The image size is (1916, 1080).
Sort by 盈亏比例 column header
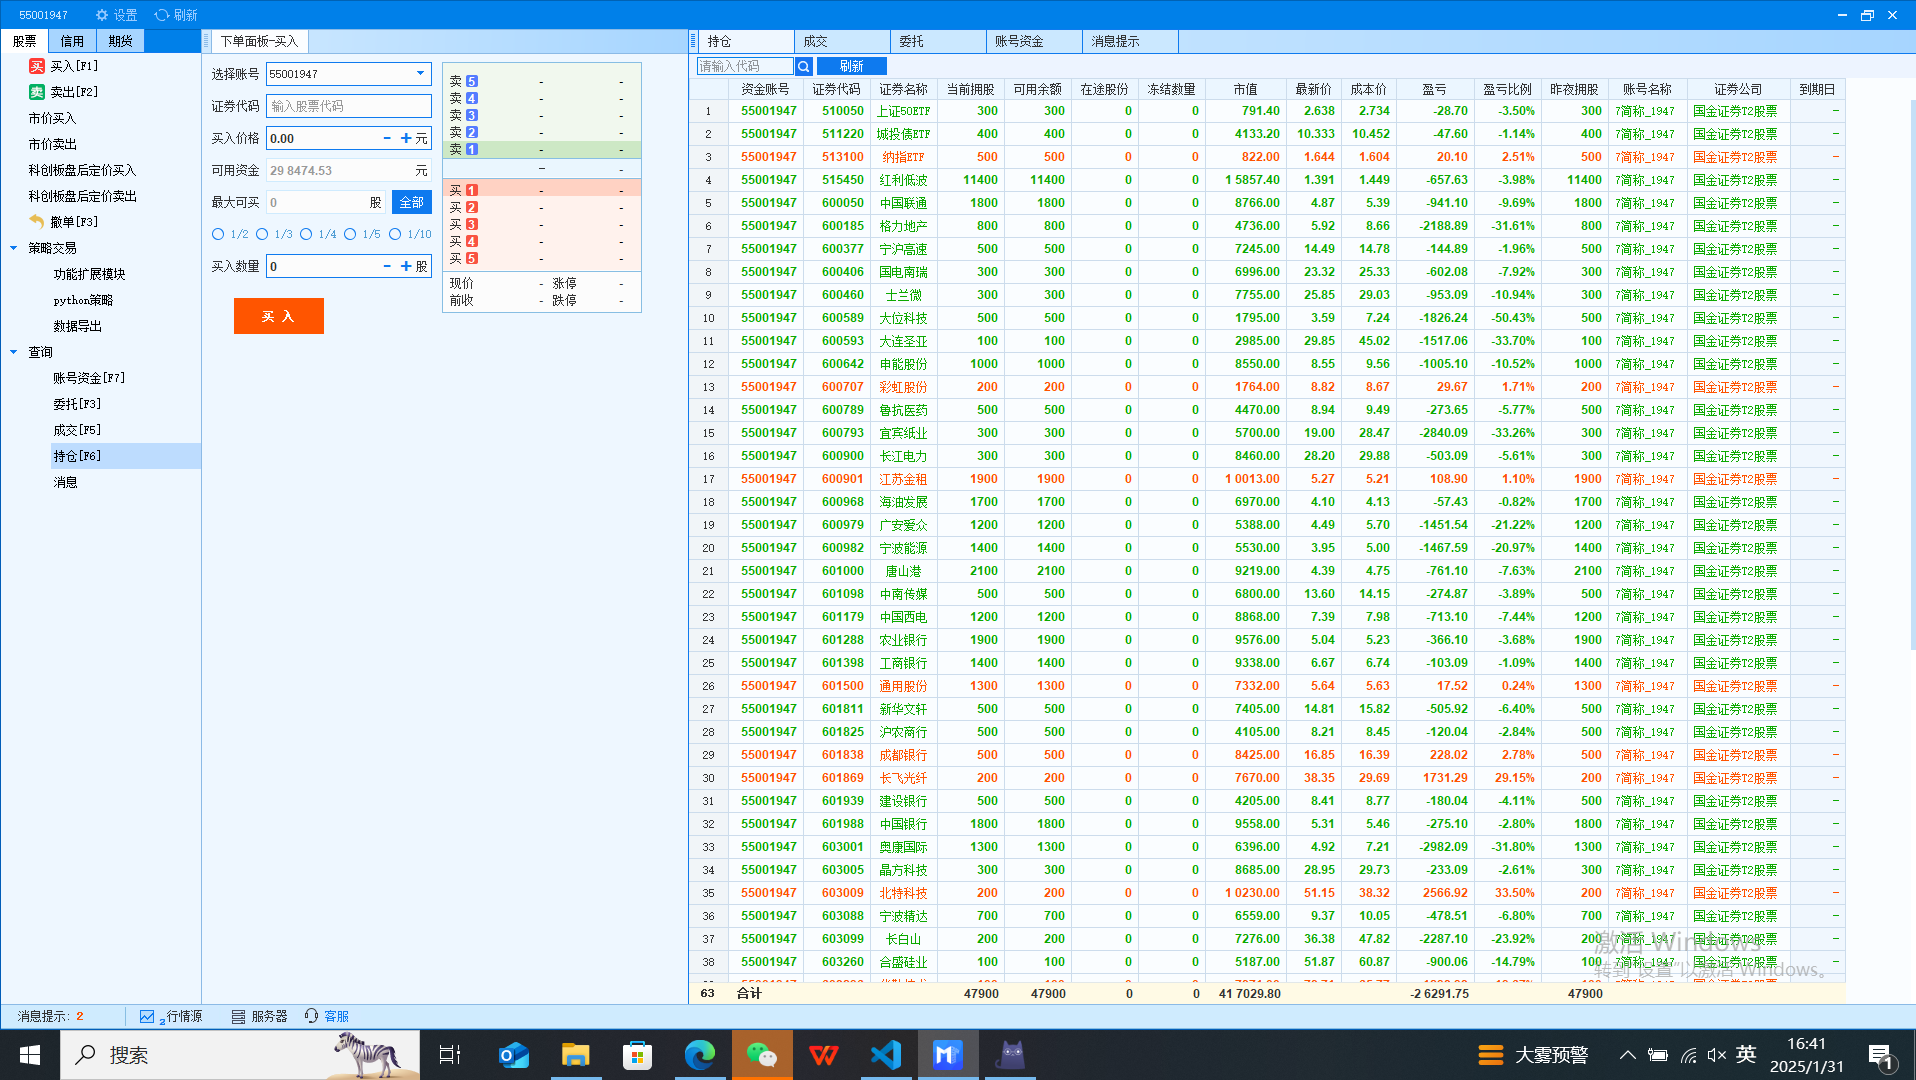(1506, 89)
